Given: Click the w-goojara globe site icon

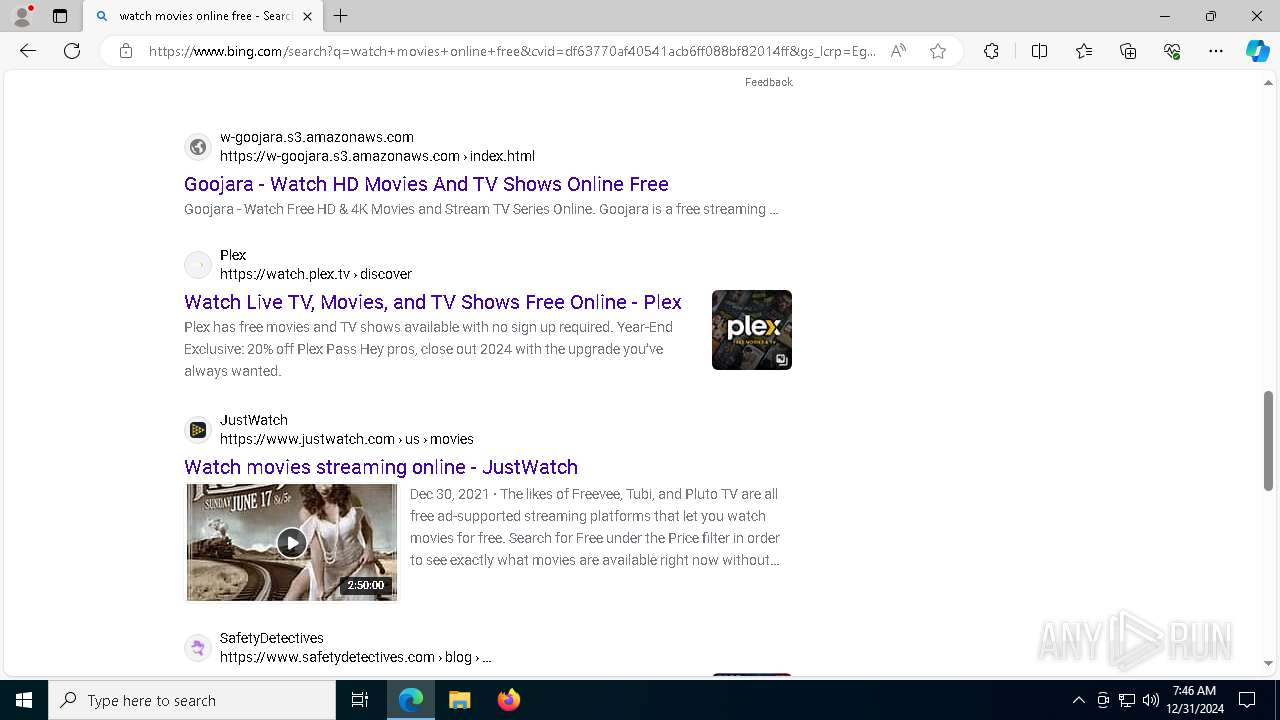Looking at the screenshot, I should (198, 147).
